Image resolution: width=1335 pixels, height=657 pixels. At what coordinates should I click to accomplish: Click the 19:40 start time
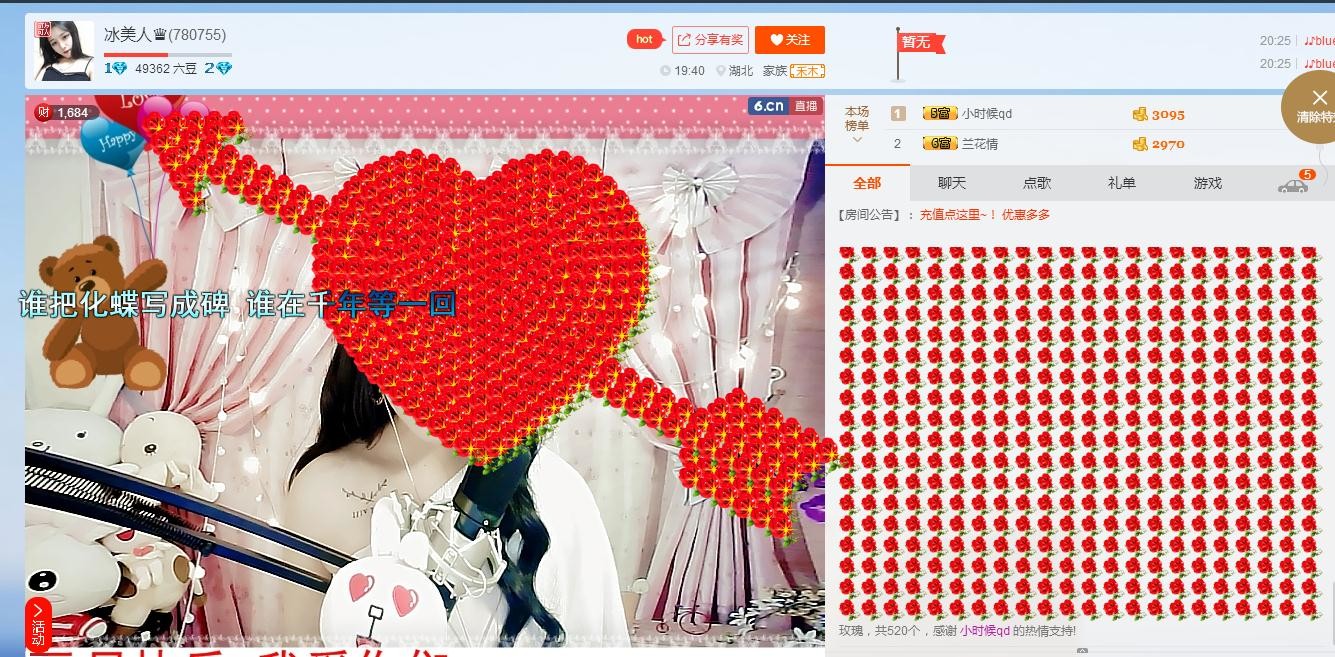[x=689, y=71]
